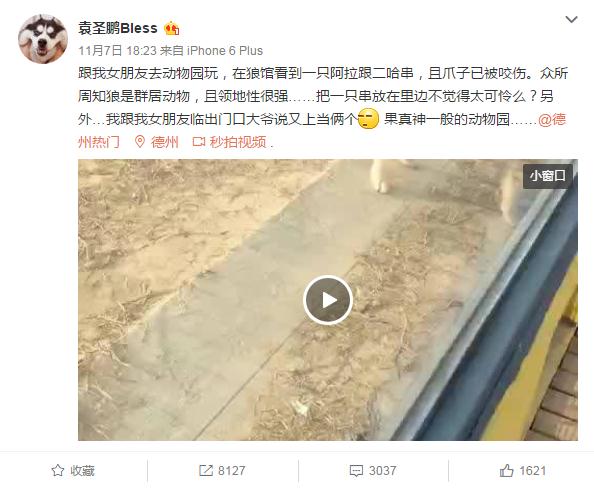This screenshot has height=489, width=594.
Task: Click the husky profile avatar
Action: coord(43,39)
